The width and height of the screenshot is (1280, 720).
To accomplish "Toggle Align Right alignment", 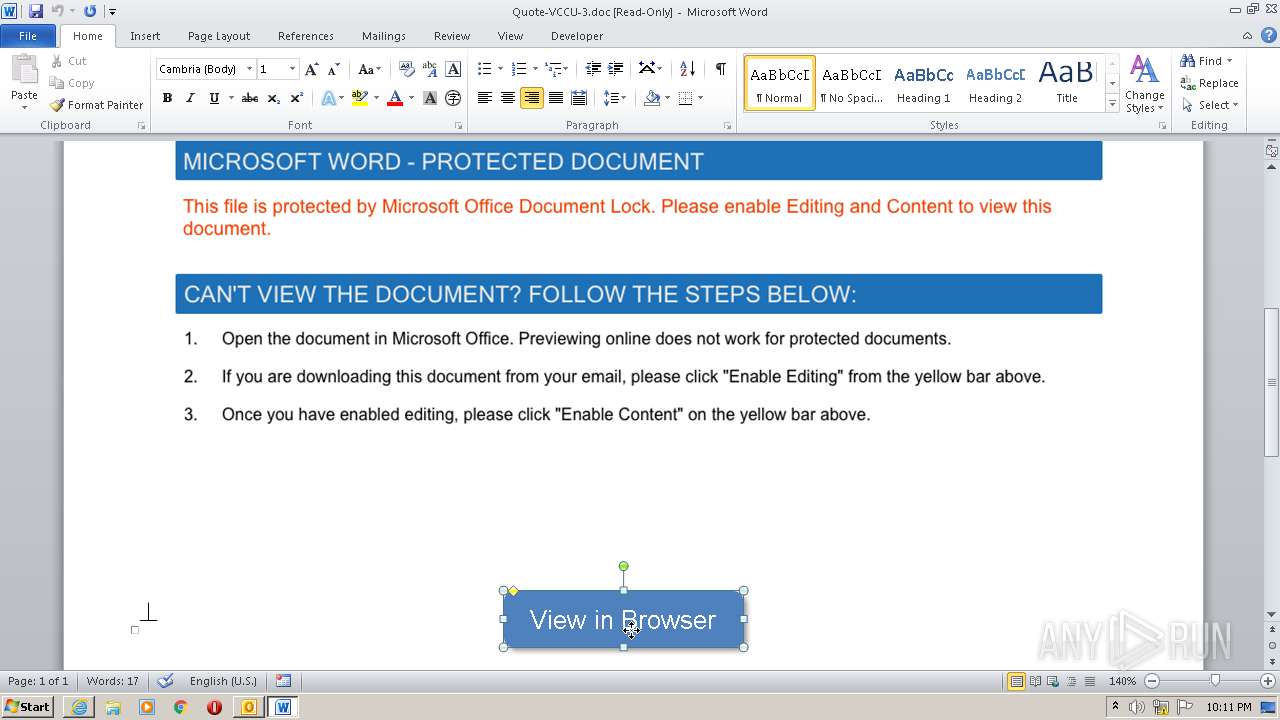I will coord(531,98).
